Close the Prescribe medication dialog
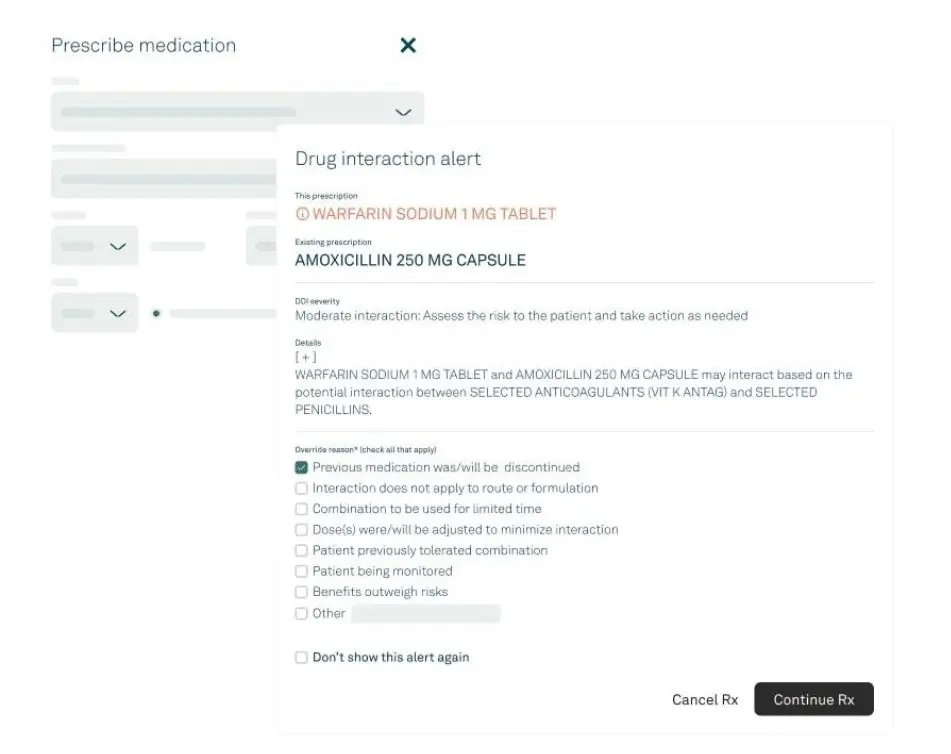The image size is (951, 754). 407,45
